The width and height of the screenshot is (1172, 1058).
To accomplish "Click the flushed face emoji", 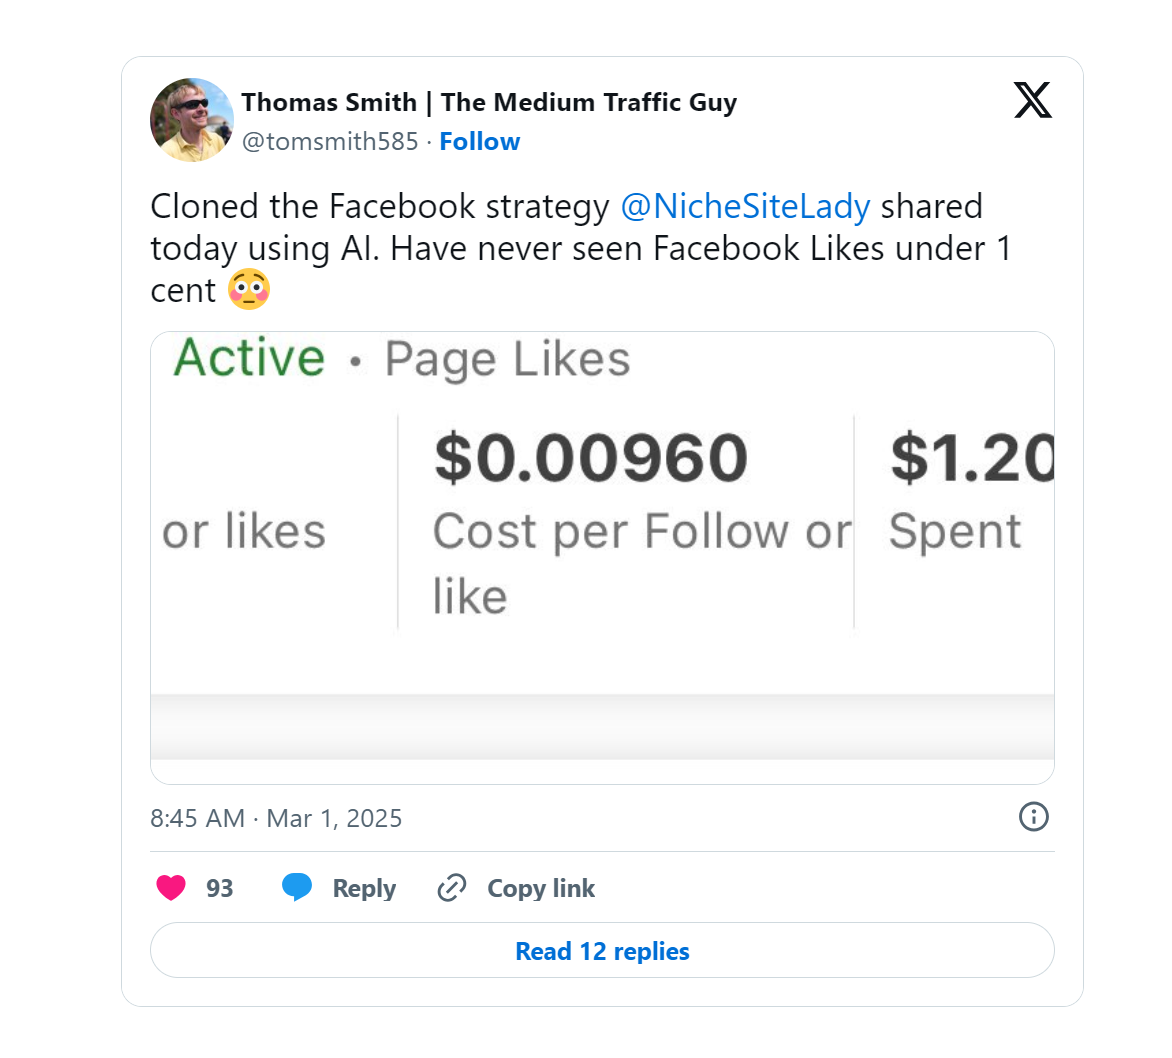I will tap(249, 290).
